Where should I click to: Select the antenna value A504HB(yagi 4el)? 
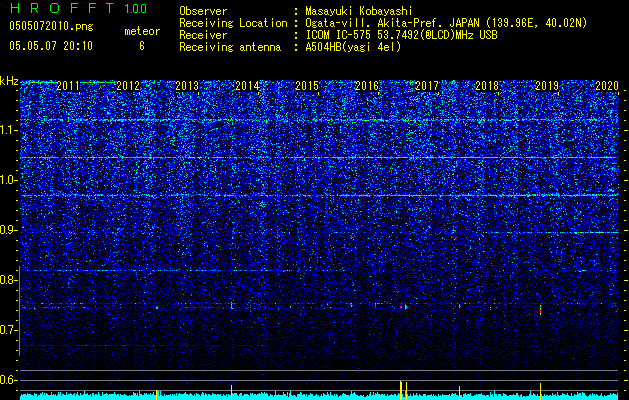click(353, 47)
